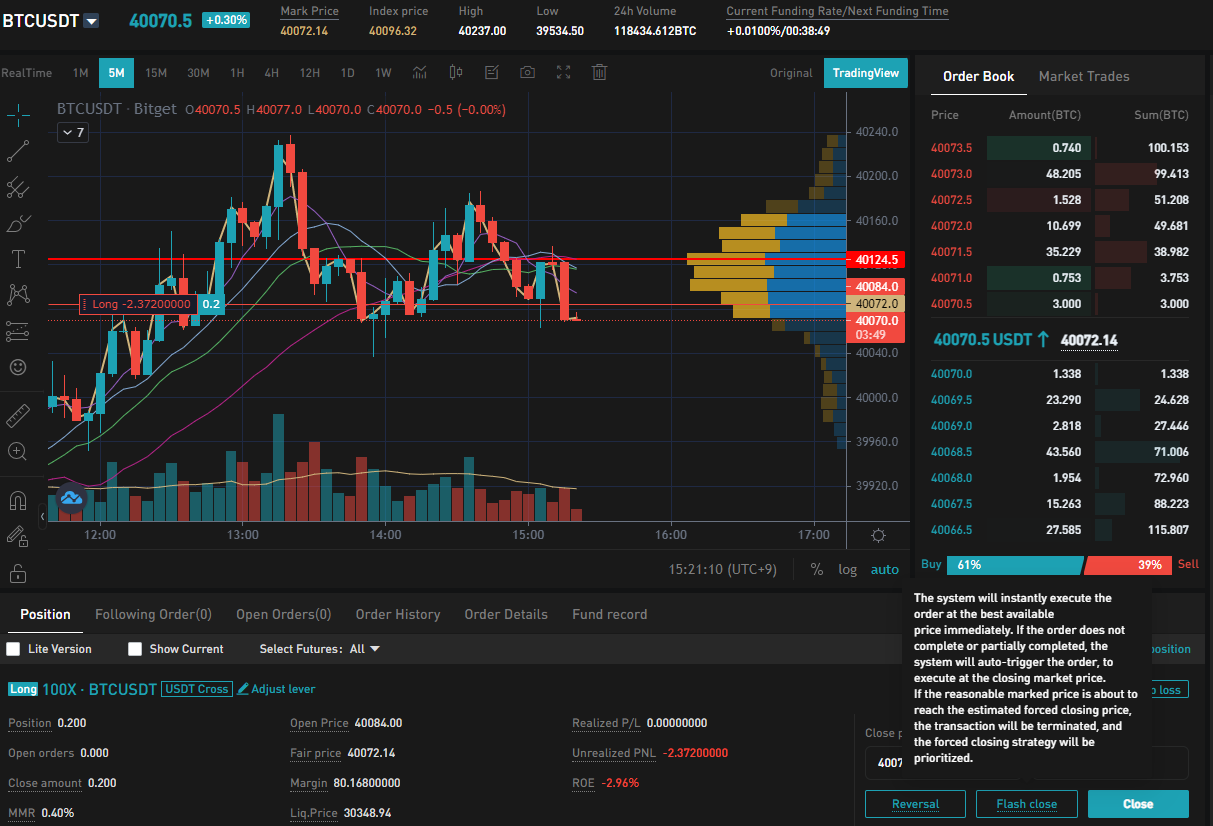
Task: Select the 1M timeframe
Action: click(x=80, y=73)
